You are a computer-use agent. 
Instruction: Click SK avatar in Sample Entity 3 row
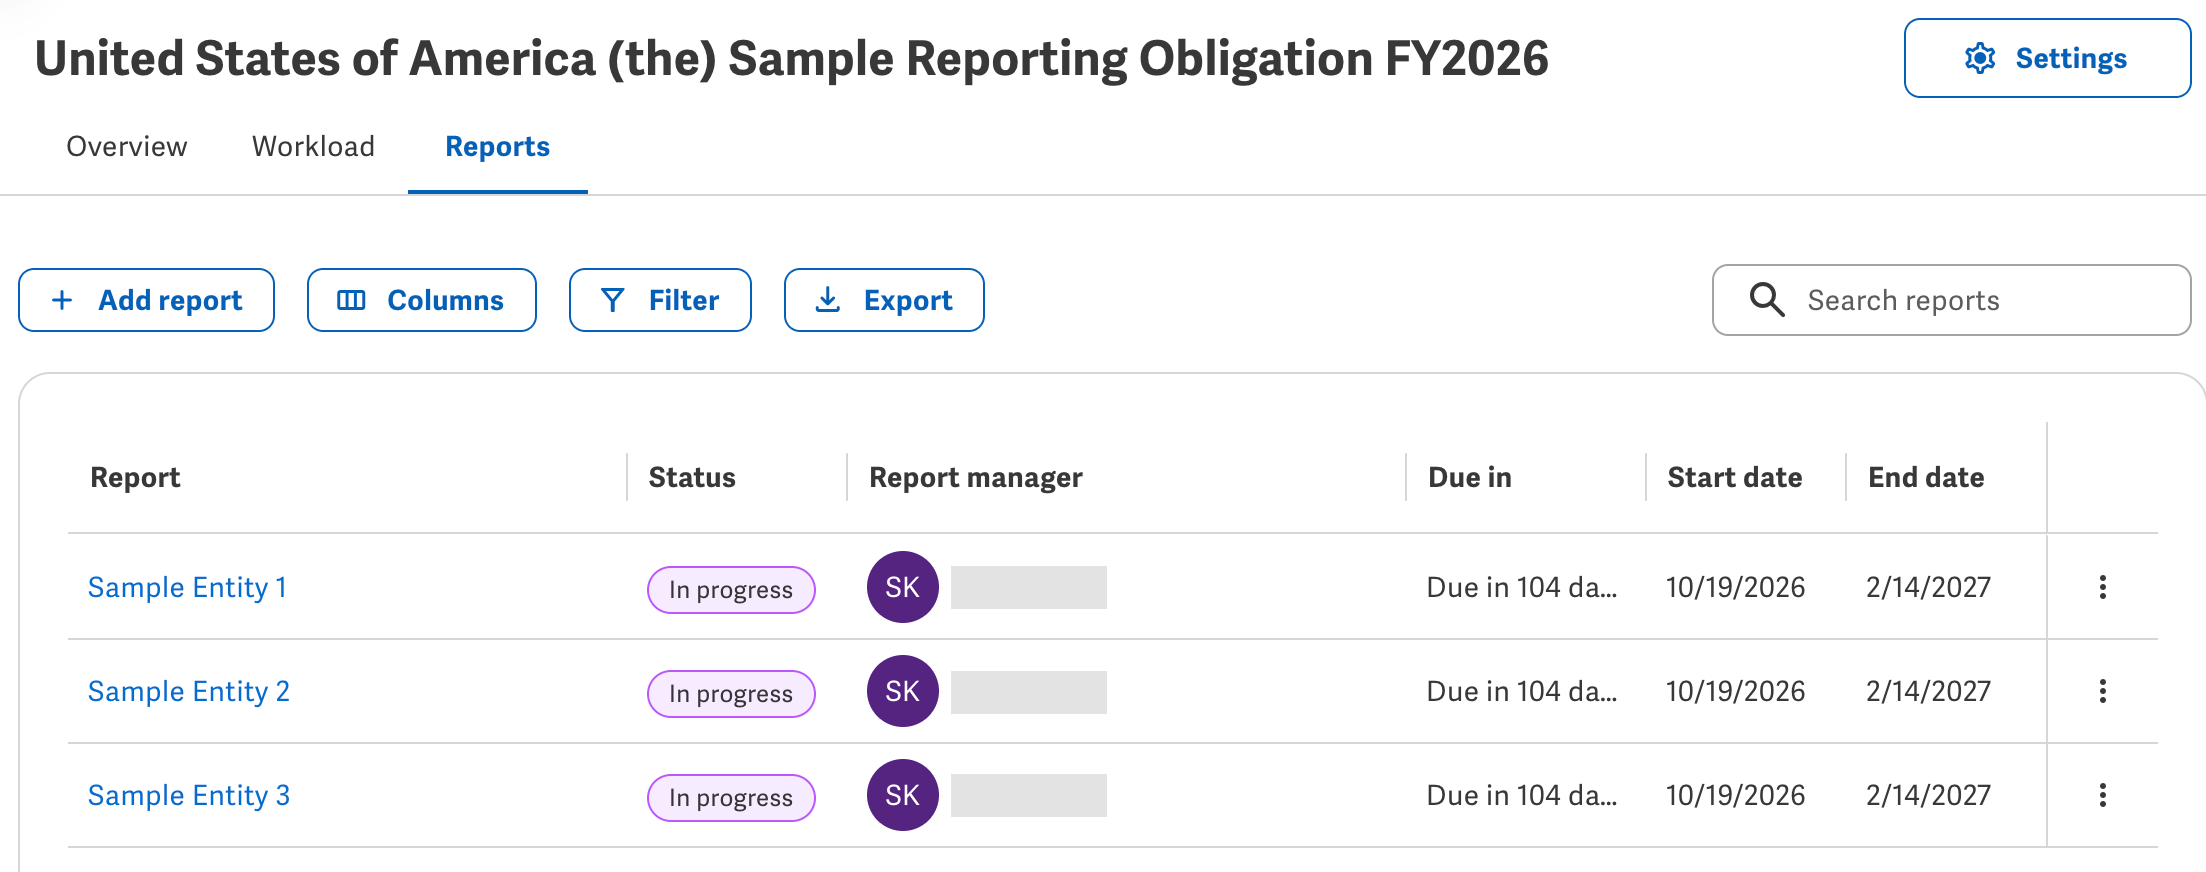click(903, 795)
